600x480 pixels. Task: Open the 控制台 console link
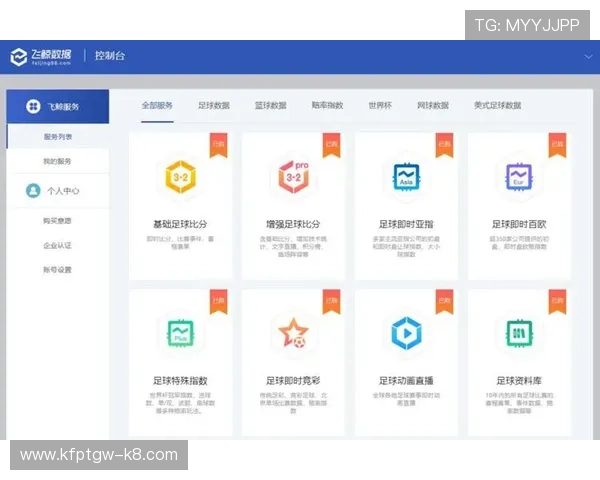tap(110, 56)
